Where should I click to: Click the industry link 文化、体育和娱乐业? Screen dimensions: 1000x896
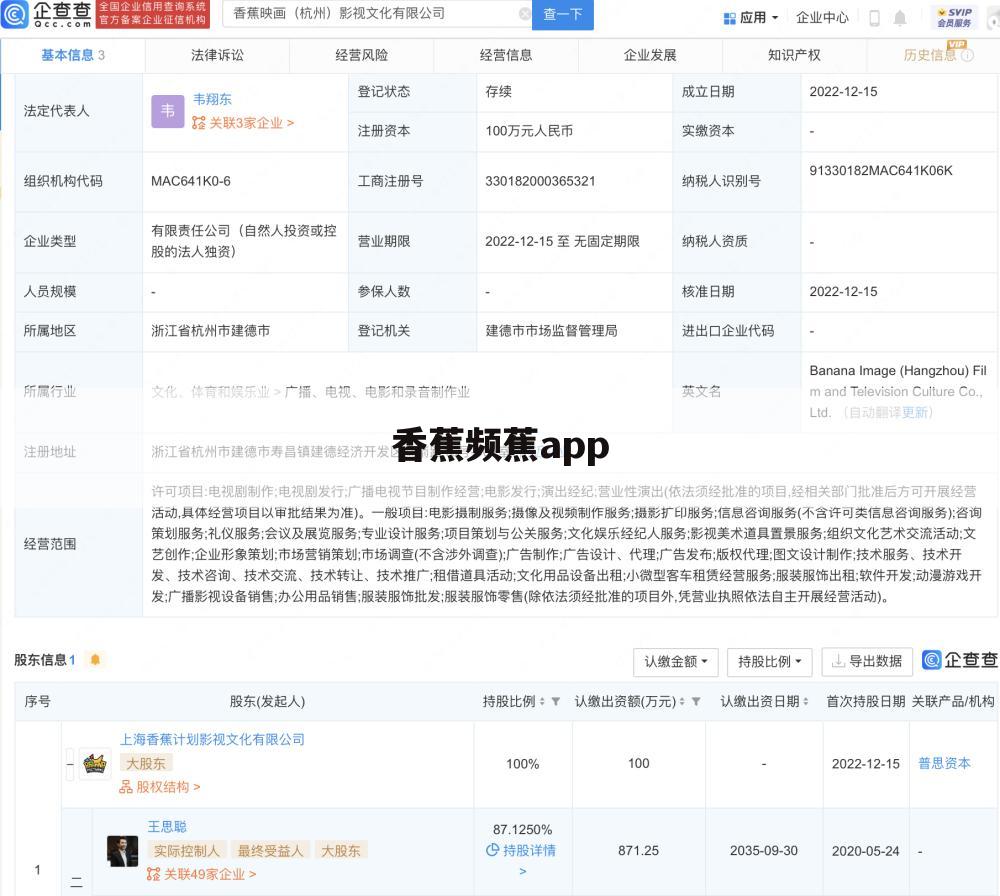tap(210, 392)
